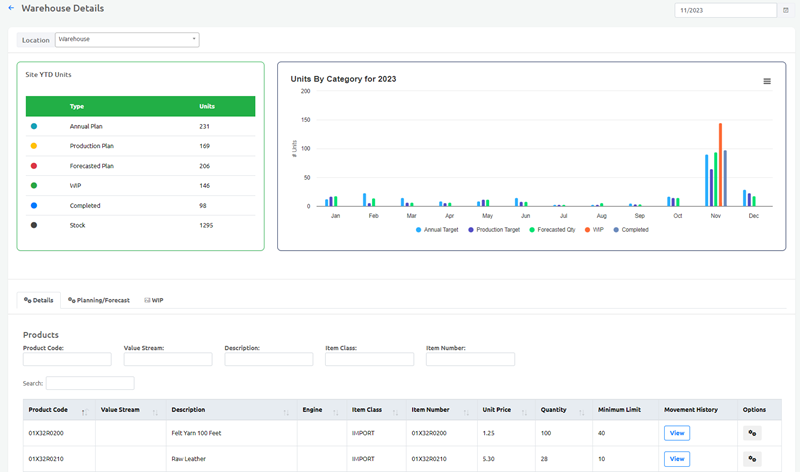800x472 pixels.
Task: Focus the Value Stream filter field
Action: tap(168, 359)
